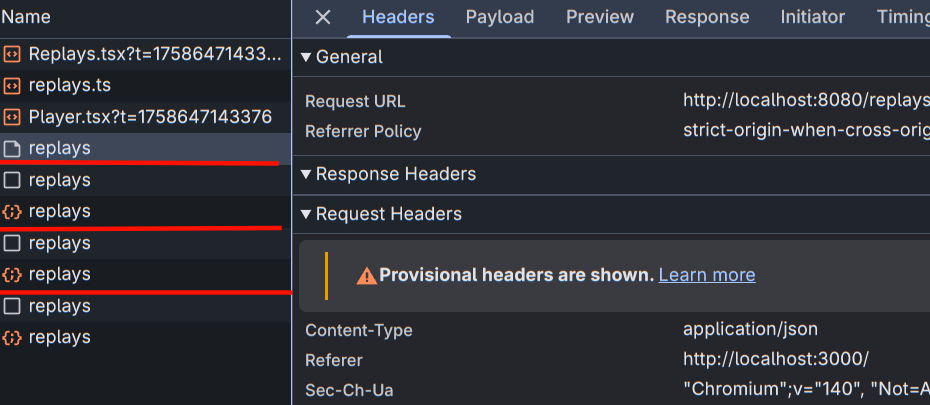Click the first orange JSON replays icon
The image size is (930, 405).
point(12,212)
